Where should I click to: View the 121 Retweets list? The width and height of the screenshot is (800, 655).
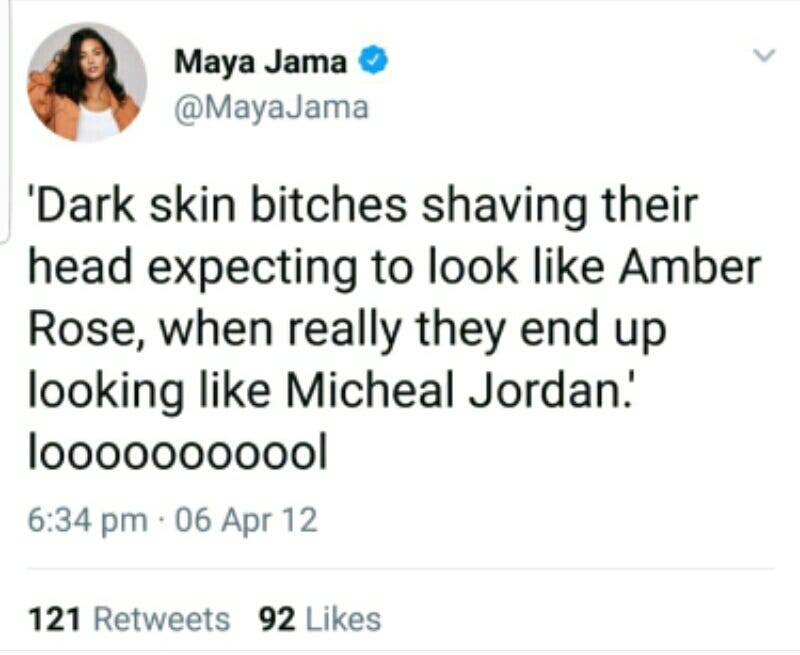click(129, 619)
